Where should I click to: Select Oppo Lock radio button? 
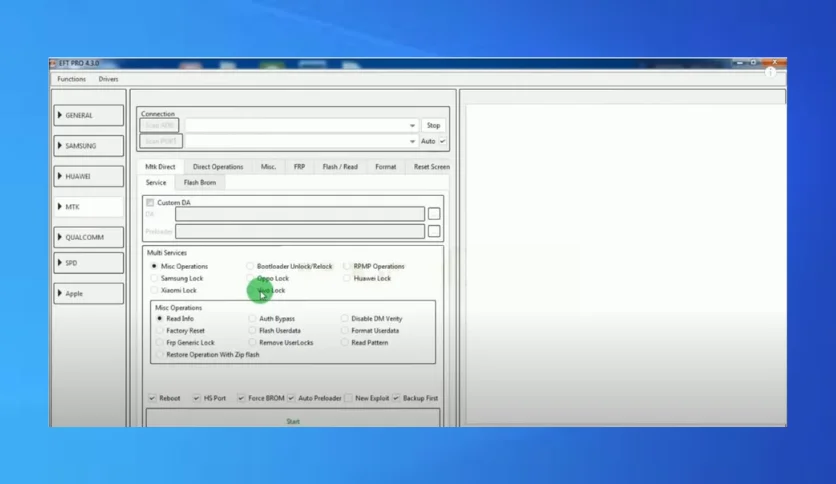pos(250,278)
